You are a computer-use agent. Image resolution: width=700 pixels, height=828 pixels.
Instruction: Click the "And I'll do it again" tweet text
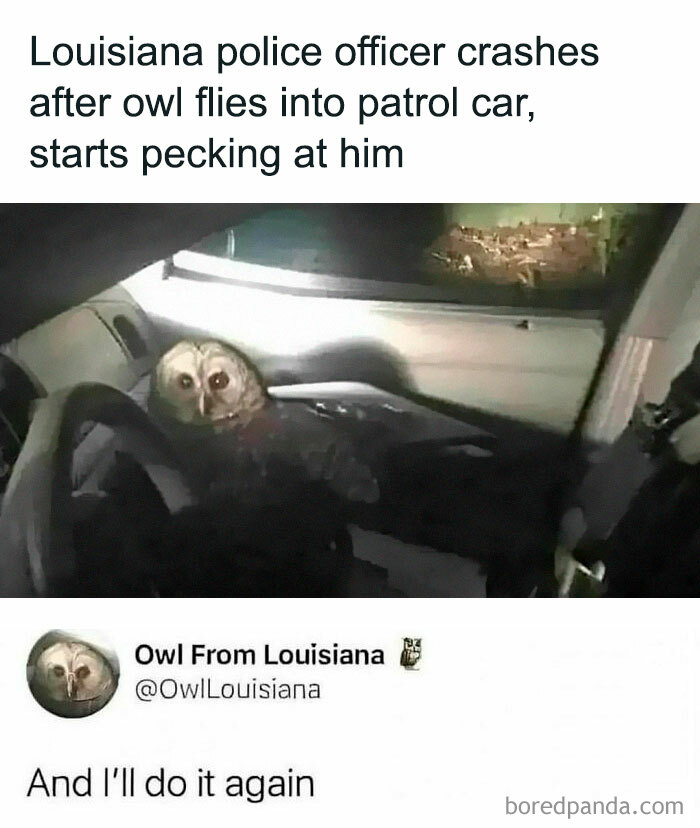171,783
